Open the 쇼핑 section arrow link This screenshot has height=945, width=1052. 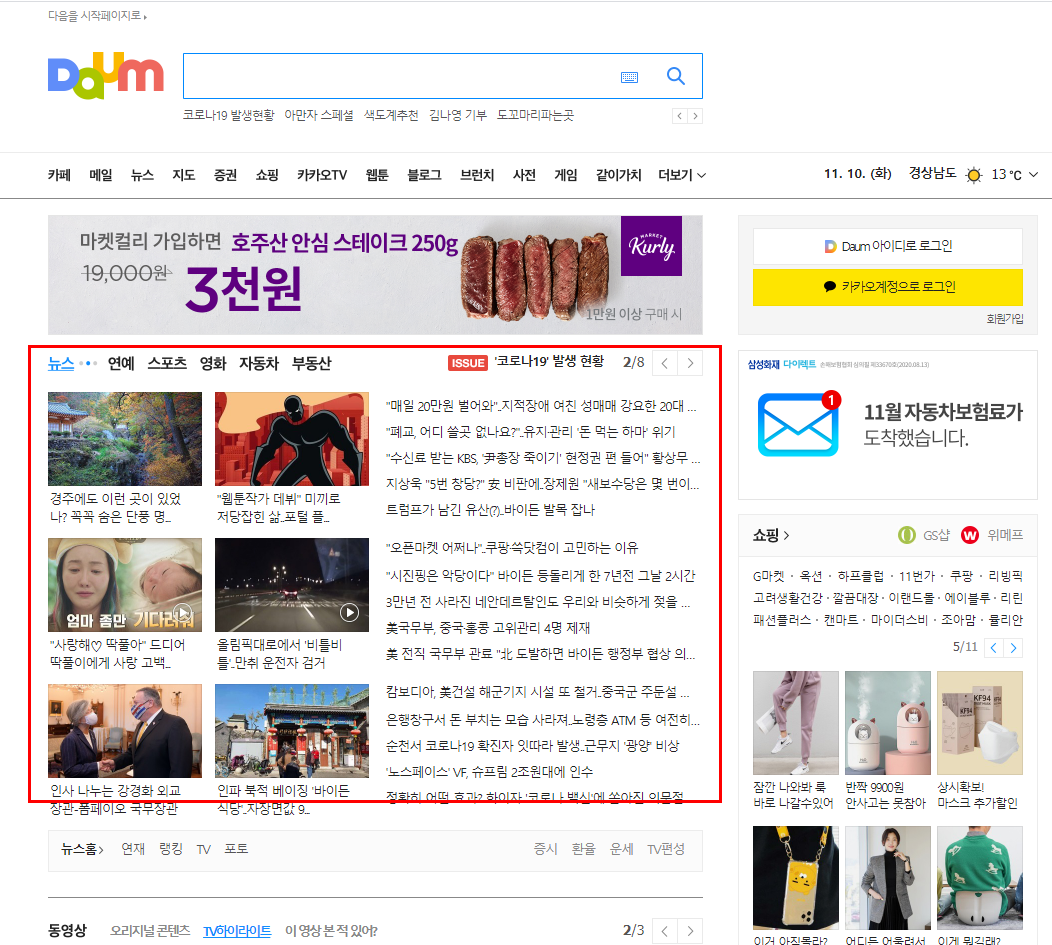771,535
